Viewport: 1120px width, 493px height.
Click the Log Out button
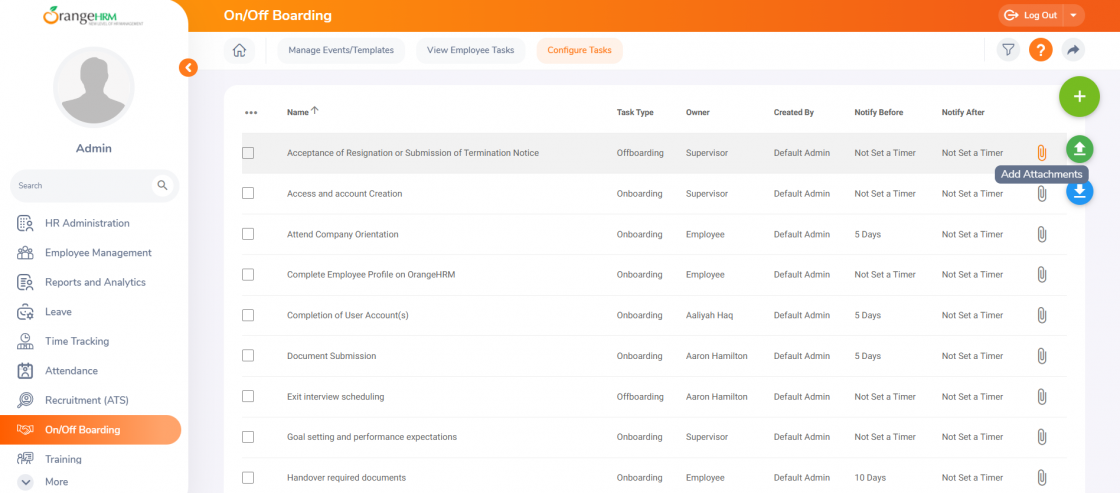point(1031,15)
